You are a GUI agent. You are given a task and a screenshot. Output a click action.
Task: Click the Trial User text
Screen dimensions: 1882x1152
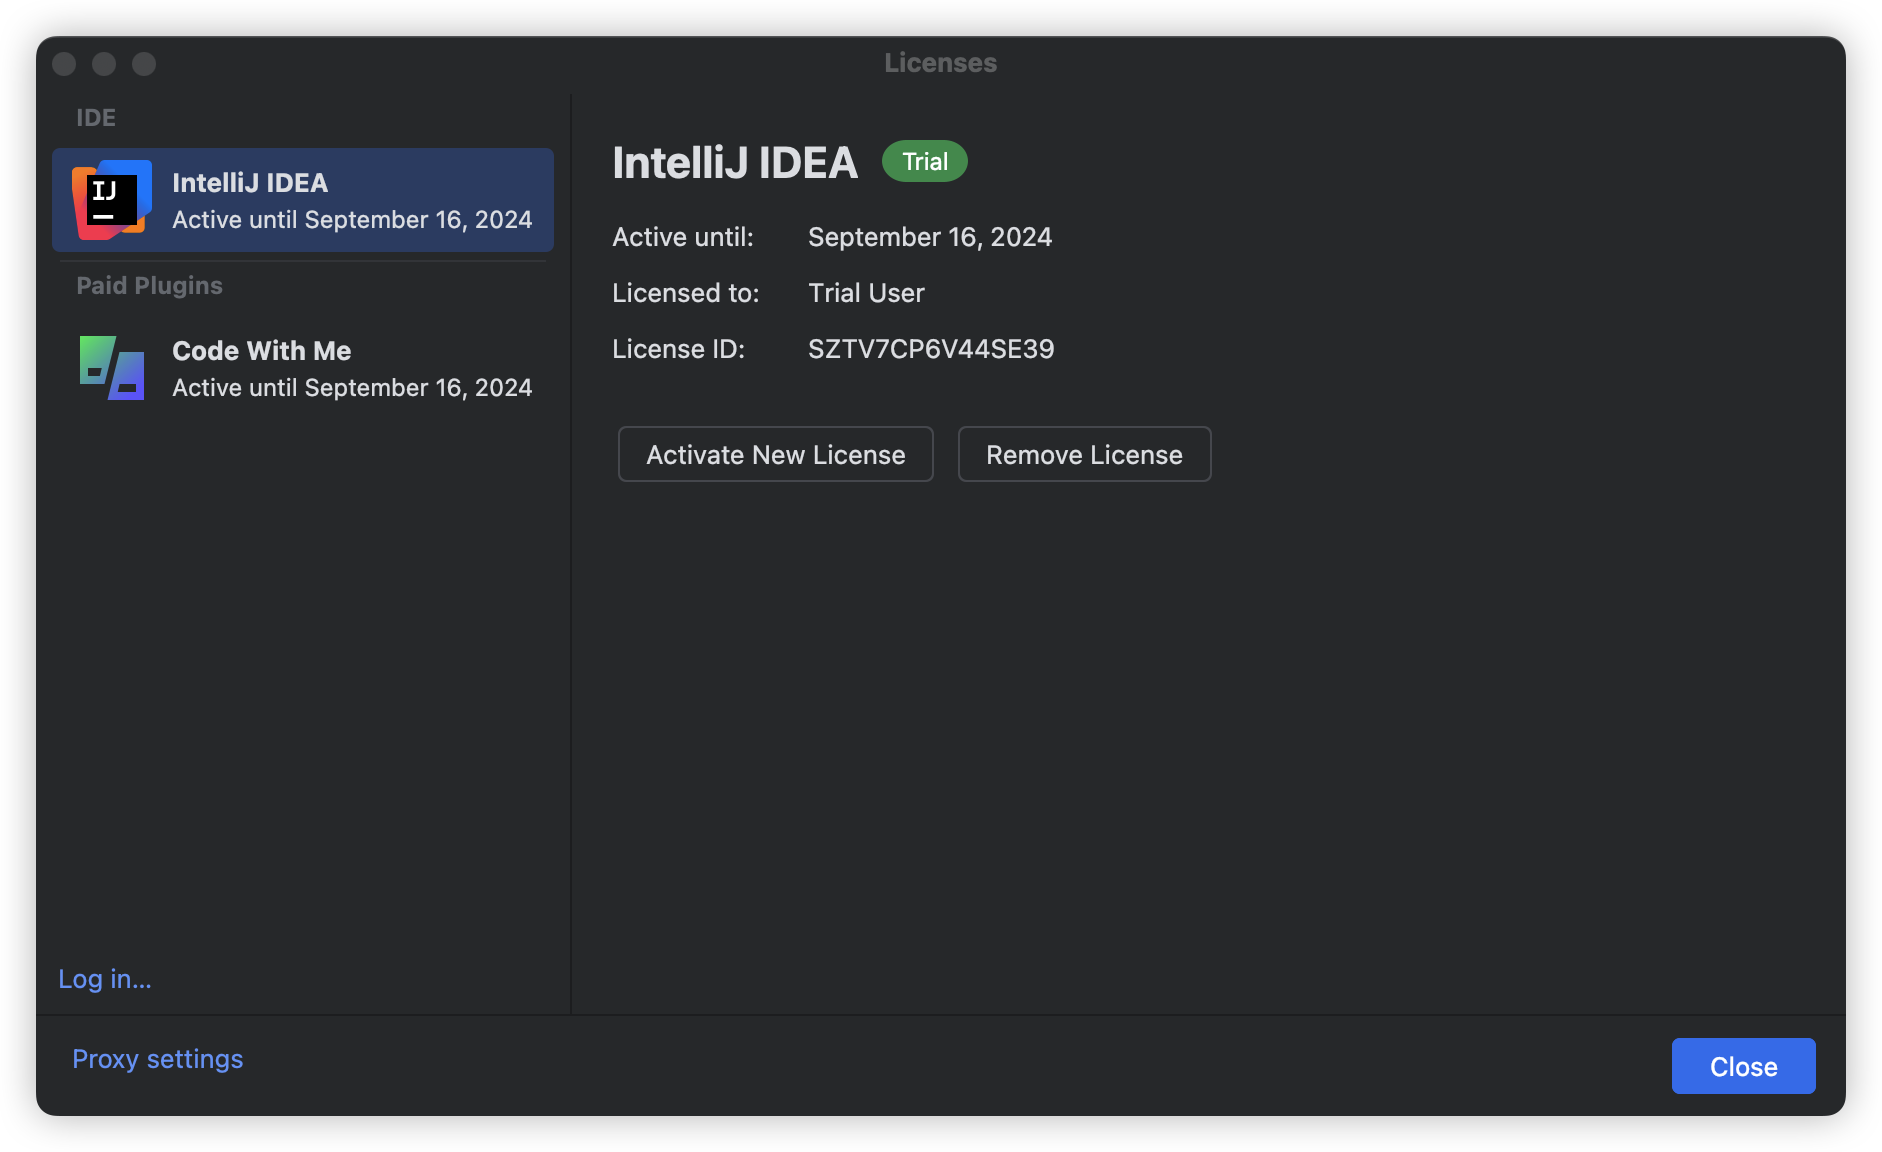pos(866,293)
